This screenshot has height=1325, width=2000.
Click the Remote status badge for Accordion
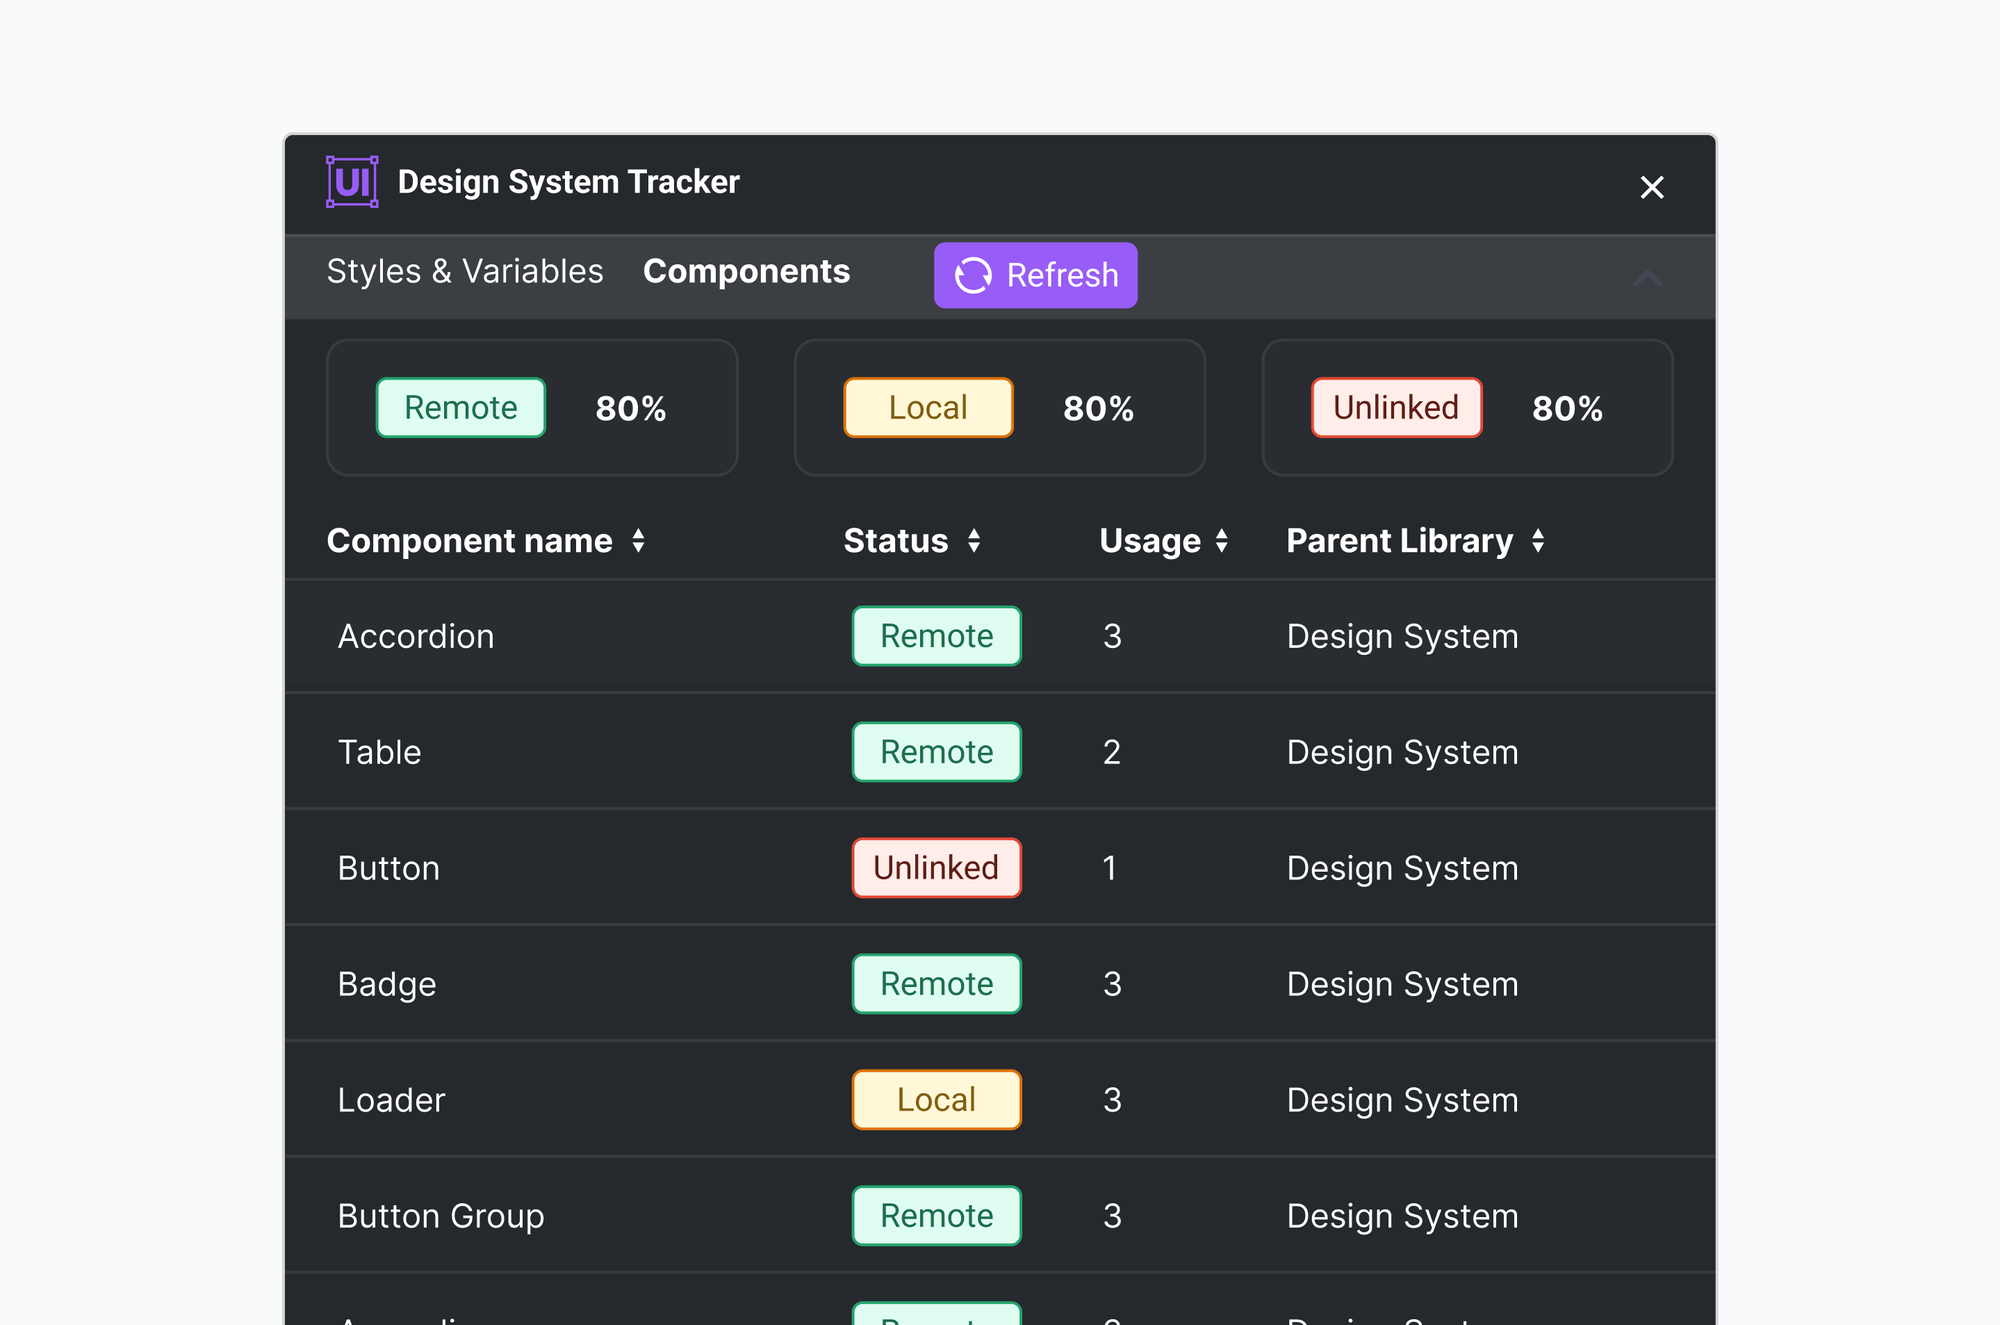tap(936, 635)
